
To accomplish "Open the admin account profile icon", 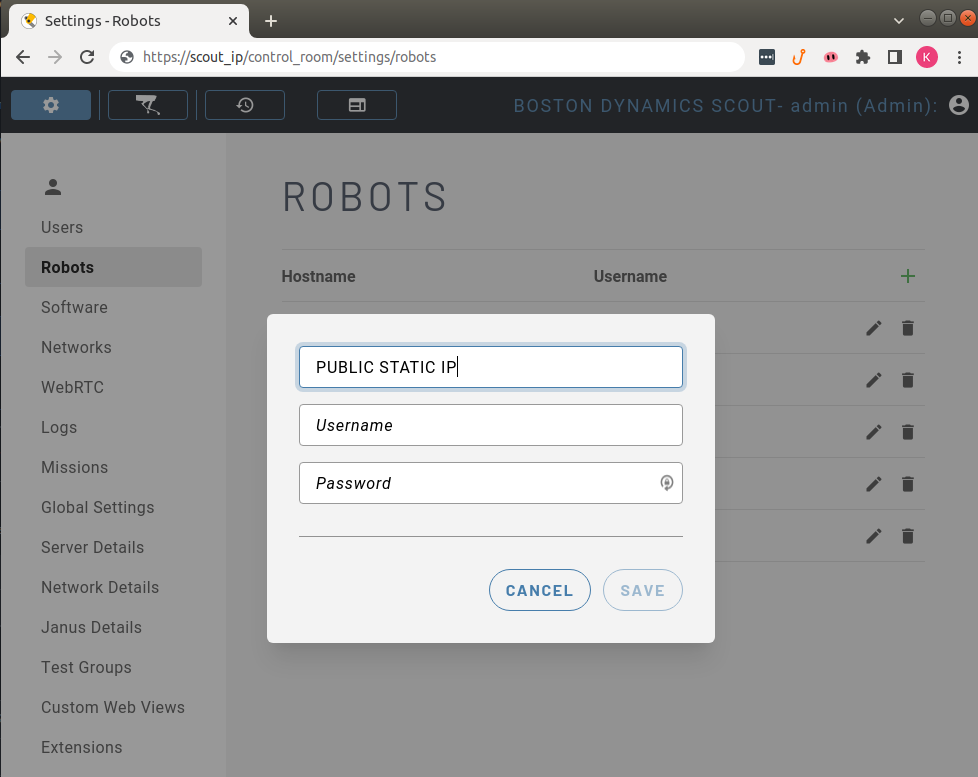I will [959, 104].
